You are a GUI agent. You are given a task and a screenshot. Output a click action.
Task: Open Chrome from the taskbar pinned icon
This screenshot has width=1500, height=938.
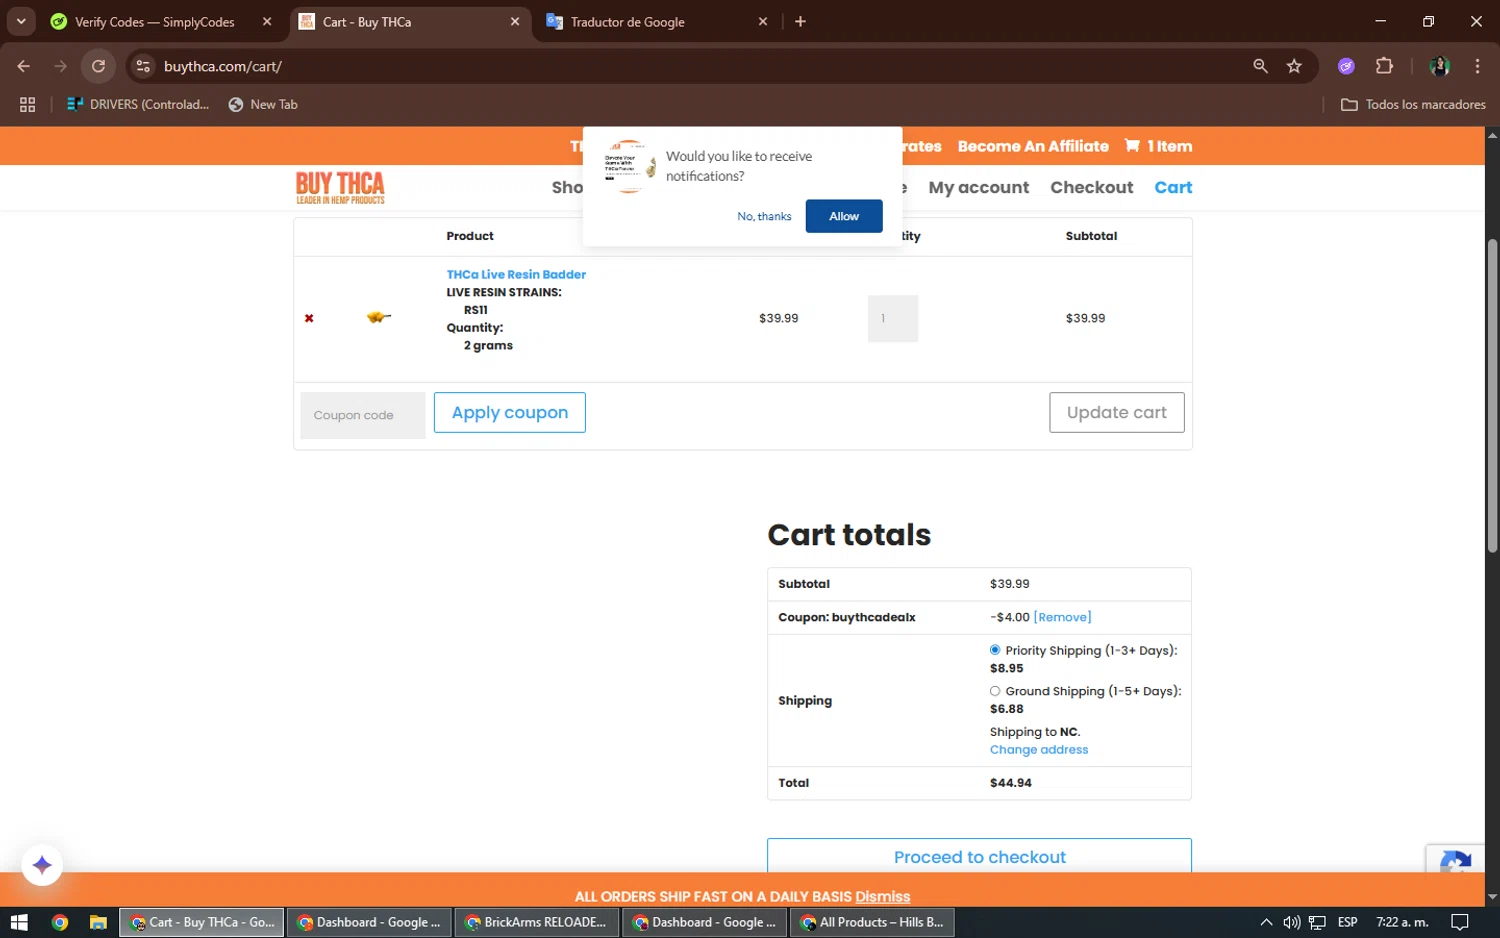(x=60, y=922)
